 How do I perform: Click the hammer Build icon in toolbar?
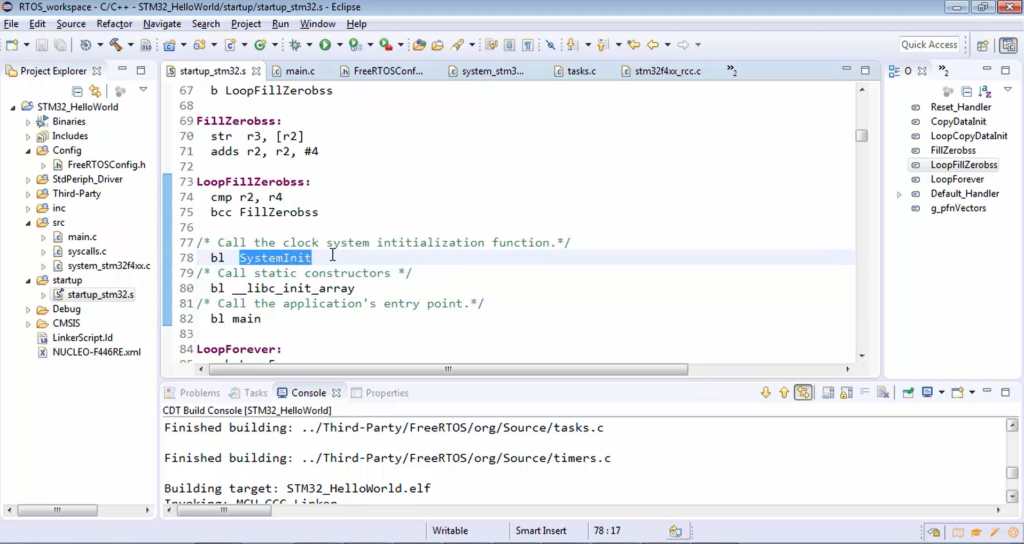click(116, 45)
